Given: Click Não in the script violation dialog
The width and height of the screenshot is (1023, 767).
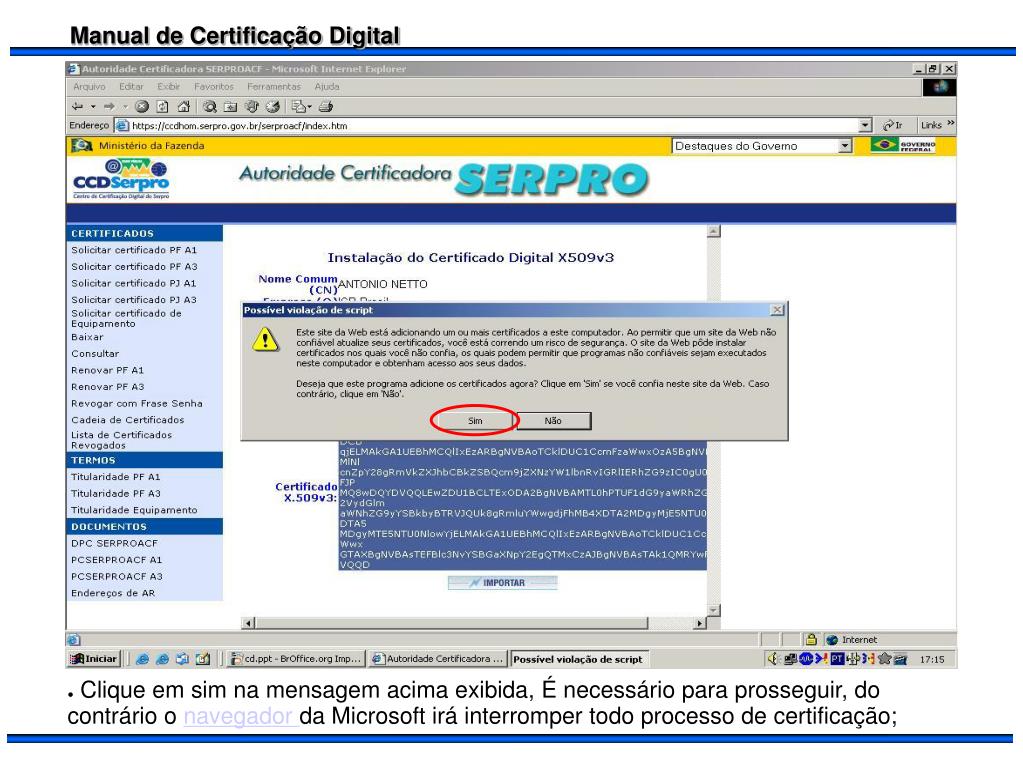Looking at the screenshot, I should coord(553,421).
